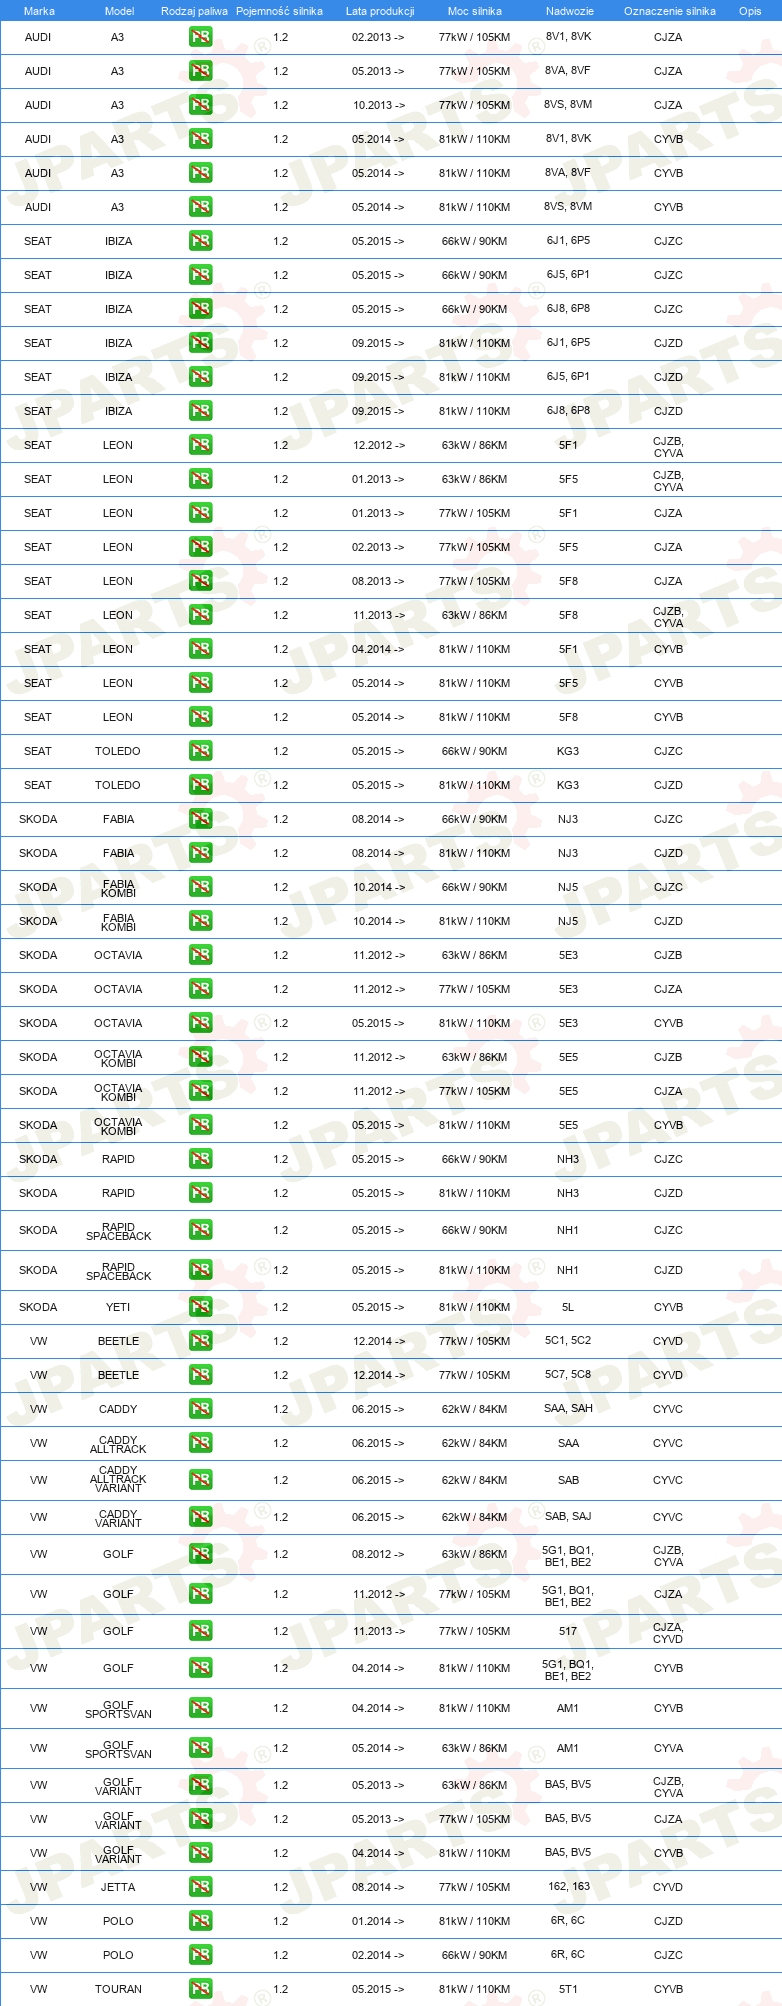This screenshot has height=2006, width=782.
Task: Click the fuel icon in the RAPID SPACEBACK CJZC row
Action: pyautogui.click(x=201, y=1230)
